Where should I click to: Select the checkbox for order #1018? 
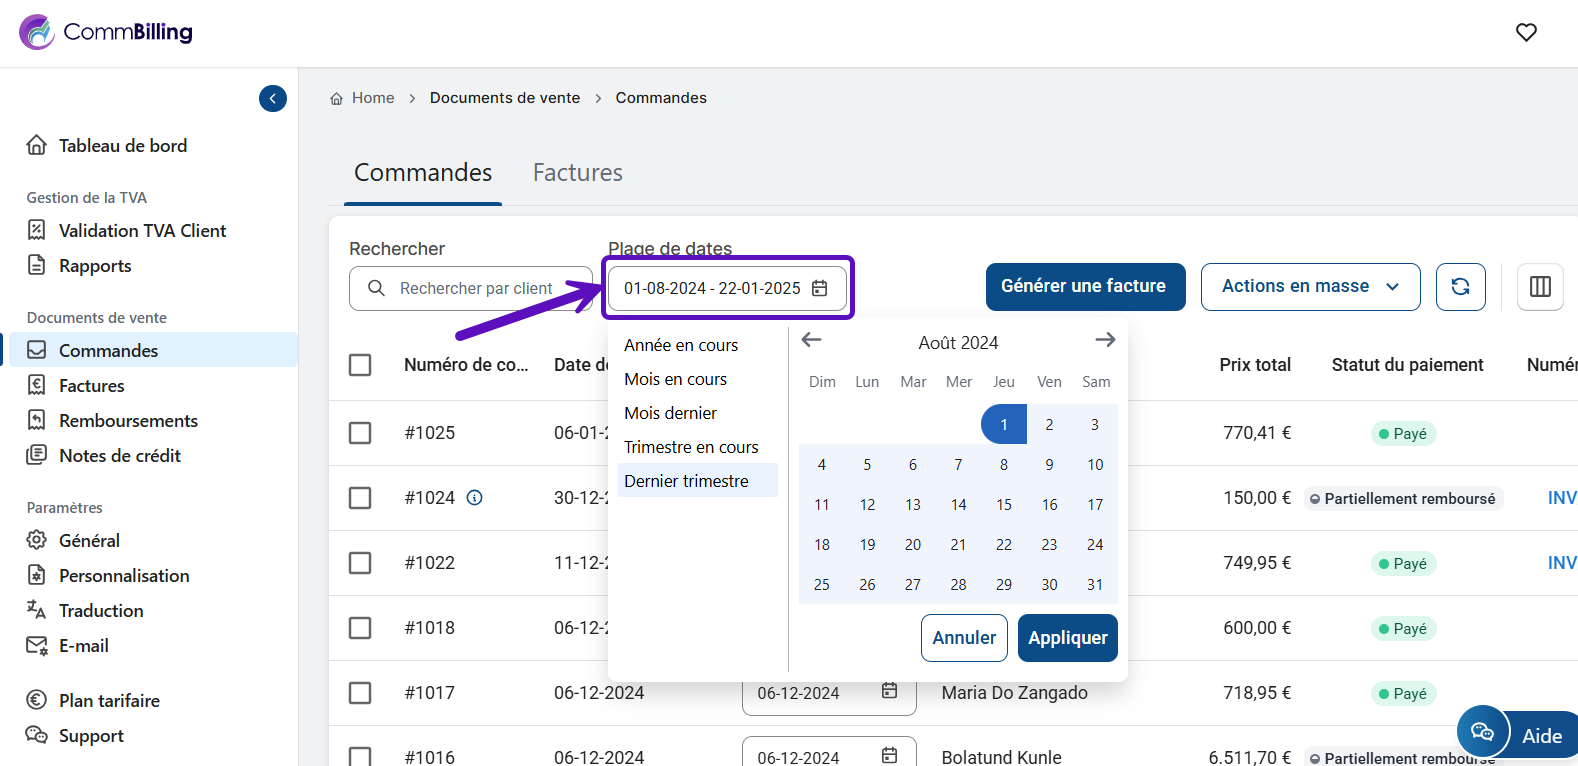coord(360,628)
